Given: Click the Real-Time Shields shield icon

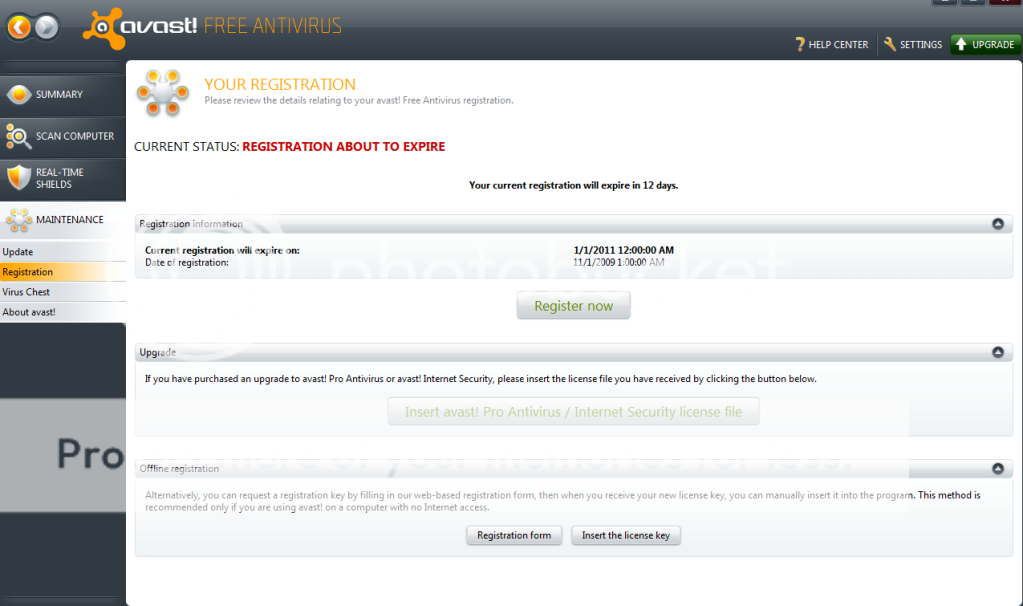Looking at the screenshot, I should coord(19,177).
